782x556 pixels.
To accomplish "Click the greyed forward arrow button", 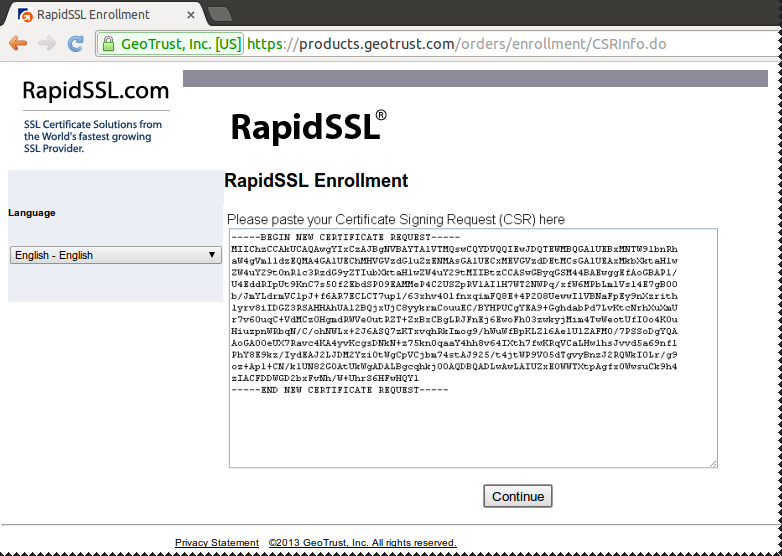I will click(x=47, y=43).
